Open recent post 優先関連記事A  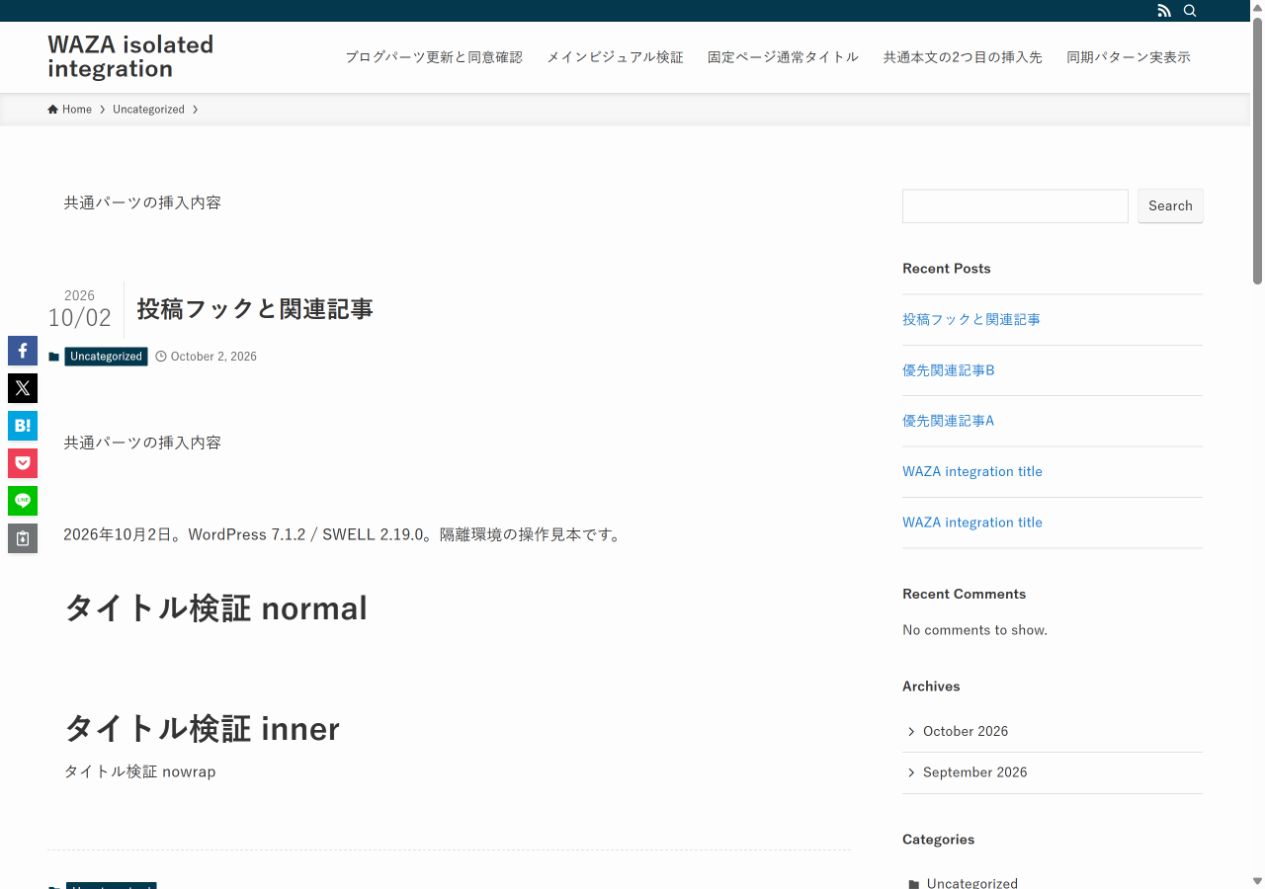pos(948,421)
